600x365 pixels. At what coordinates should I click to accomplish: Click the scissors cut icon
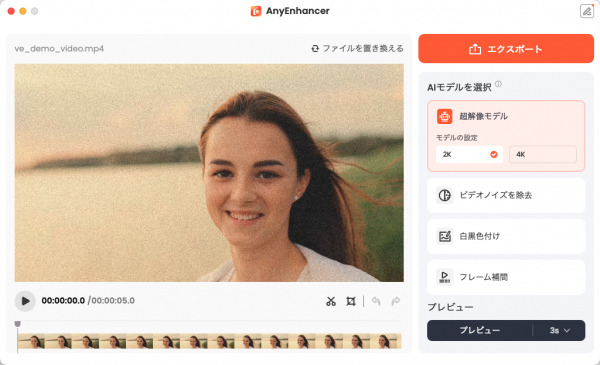click(331, 301)
